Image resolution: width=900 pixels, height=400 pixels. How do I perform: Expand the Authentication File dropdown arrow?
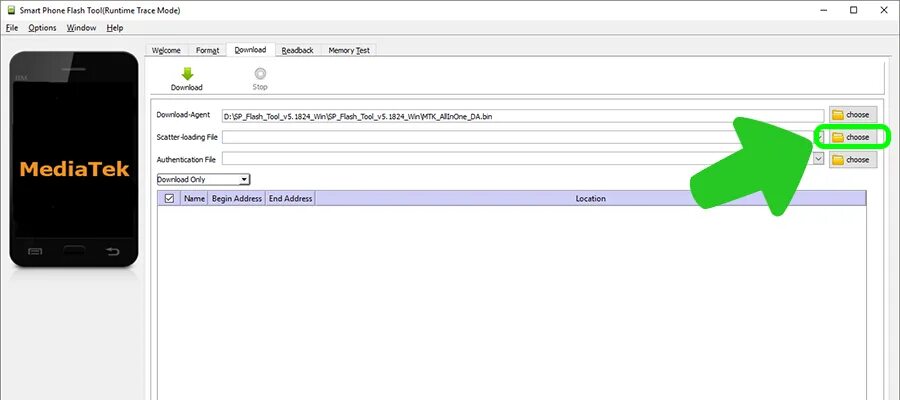819,159
